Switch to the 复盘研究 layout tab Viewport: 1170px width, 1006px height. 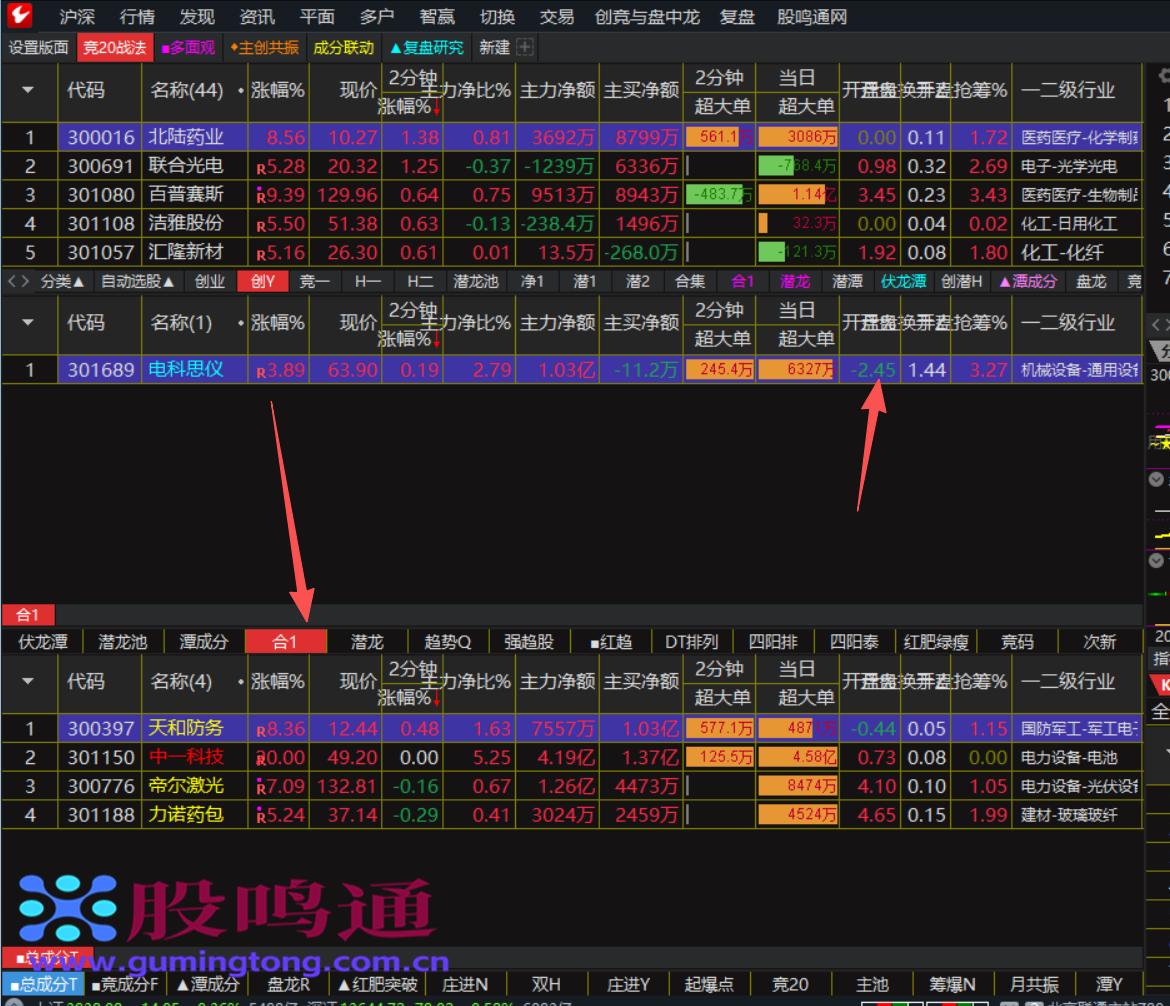coord(427,48)
